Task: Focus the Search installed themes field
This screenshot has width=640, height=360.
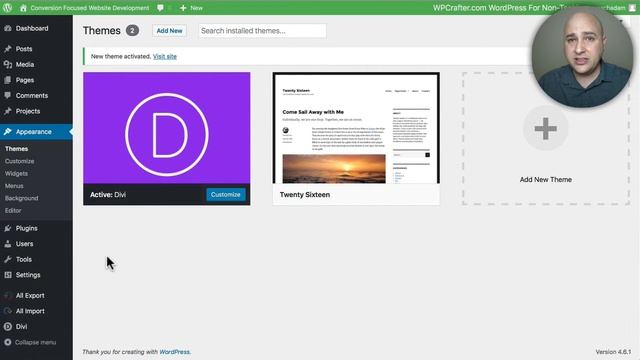Action: [x=262, y=31]
